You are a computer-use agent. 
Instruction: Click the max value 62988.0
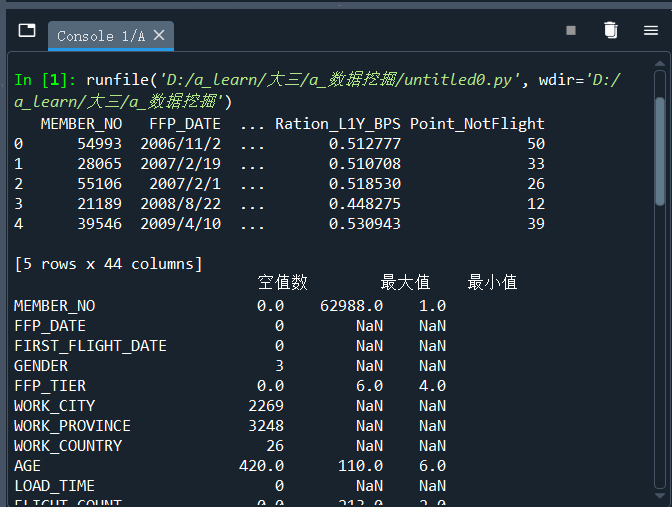(351, 306)
